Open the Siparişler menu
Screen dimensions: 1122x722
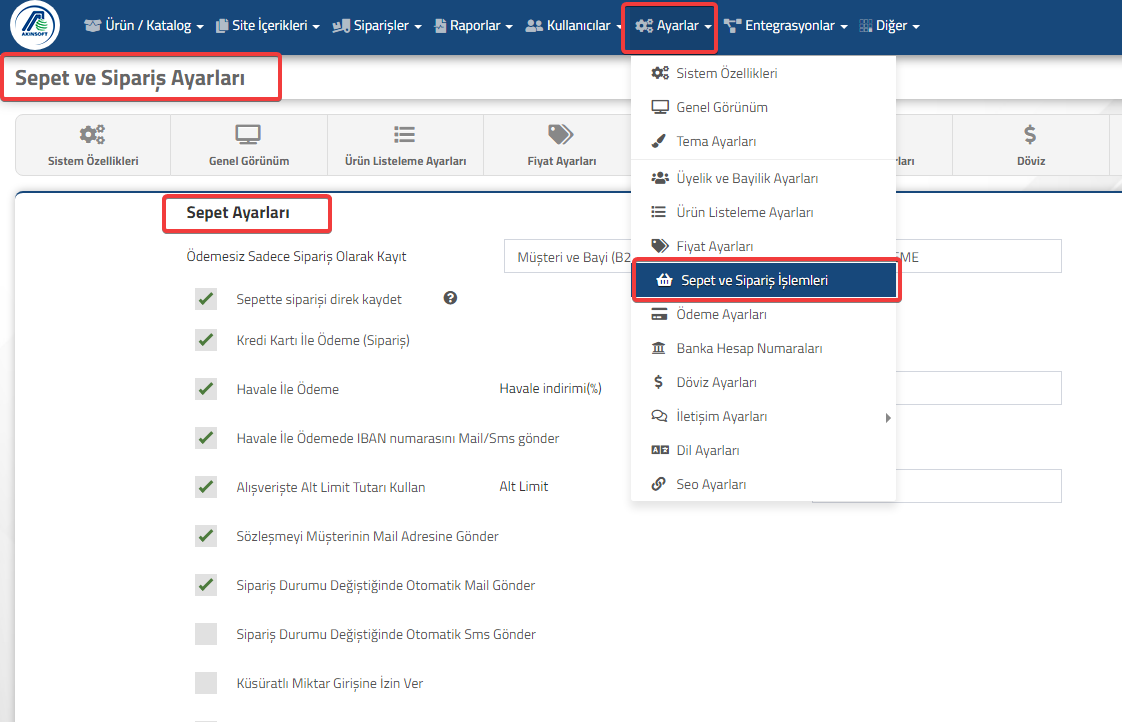click(377, 26)
